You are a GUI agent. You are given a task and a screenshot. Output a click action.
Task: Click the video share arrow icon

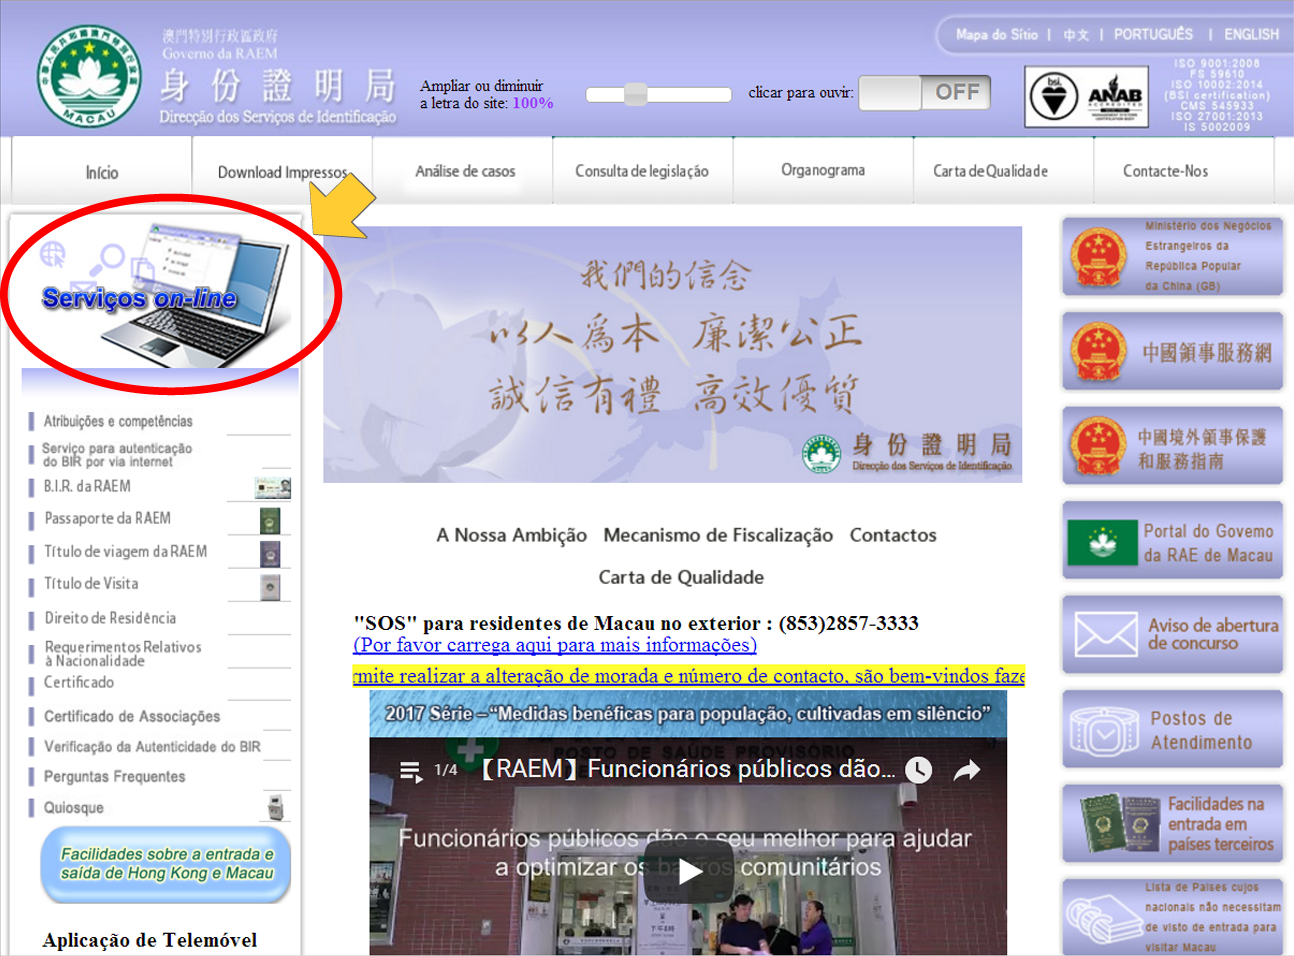pyautogui.click(x=966, y=770)
